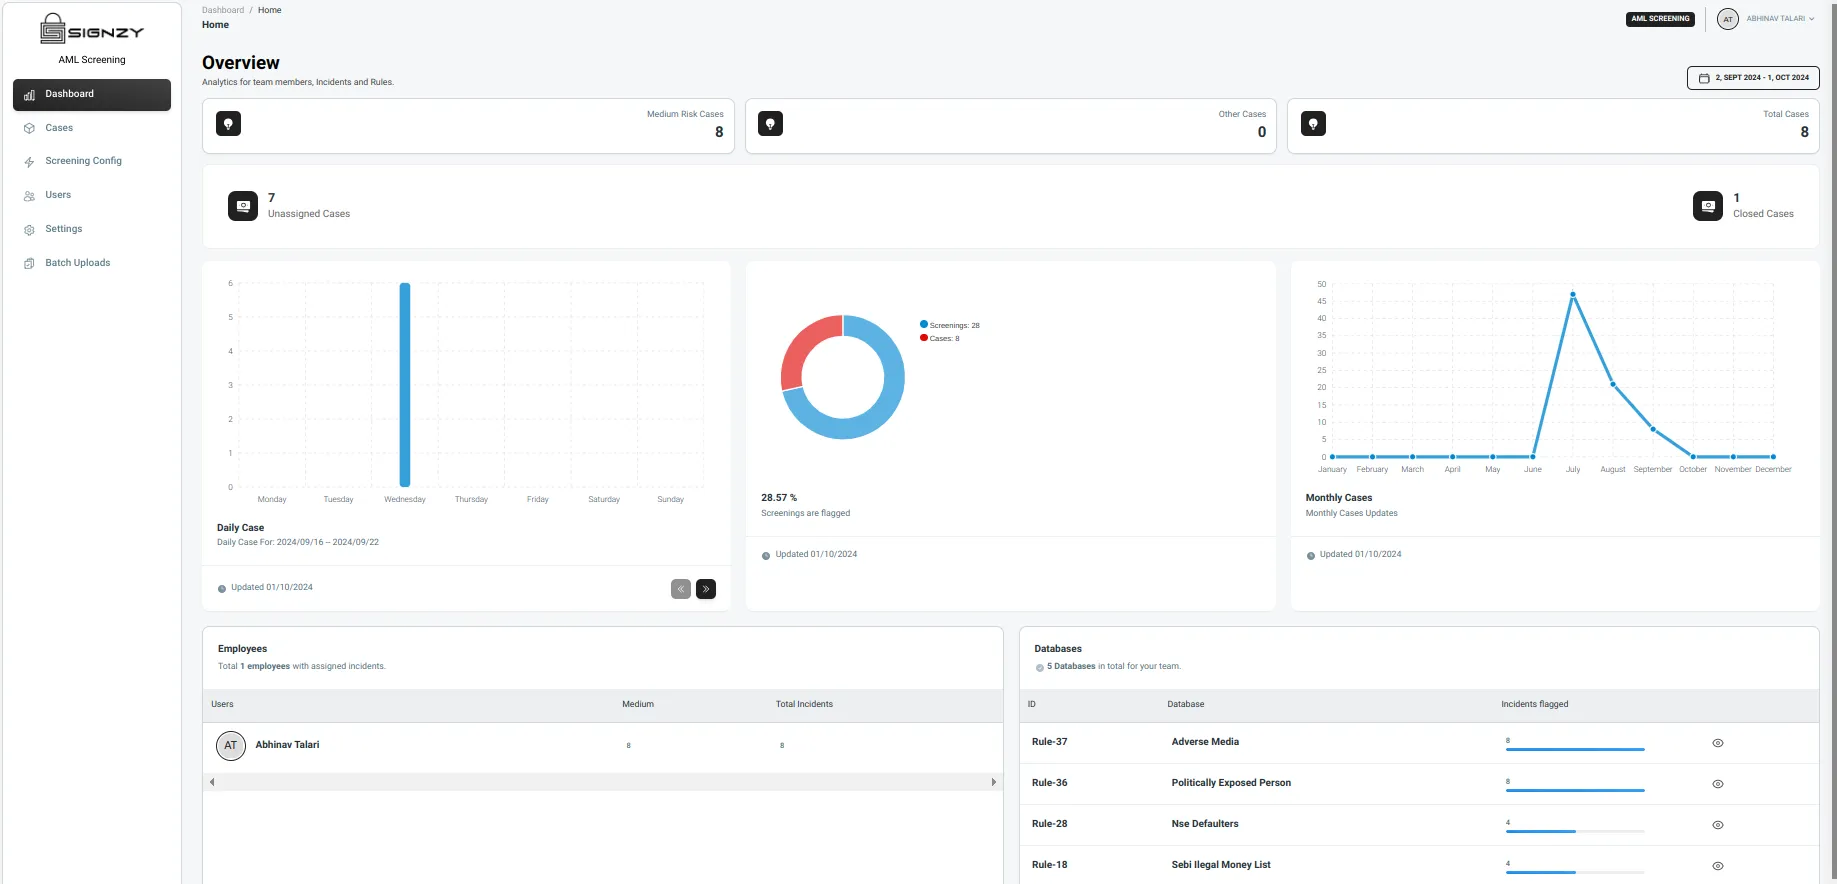Click the Total Incidents column header
This screenshot has height=884, width=1837.
pyautogui.click(x=804, y=704)
